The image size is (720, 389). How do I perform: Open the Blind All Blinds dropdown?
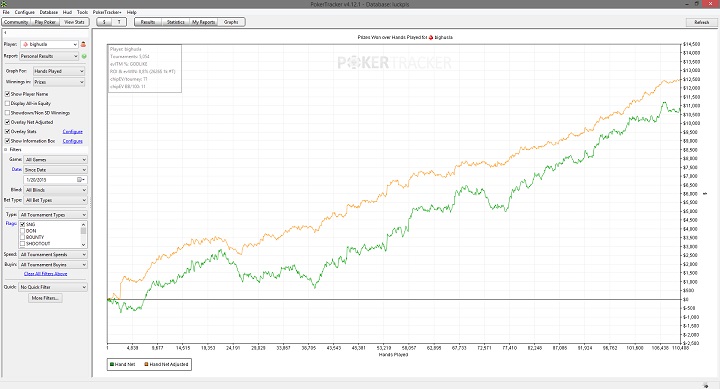tap(55, 190)
